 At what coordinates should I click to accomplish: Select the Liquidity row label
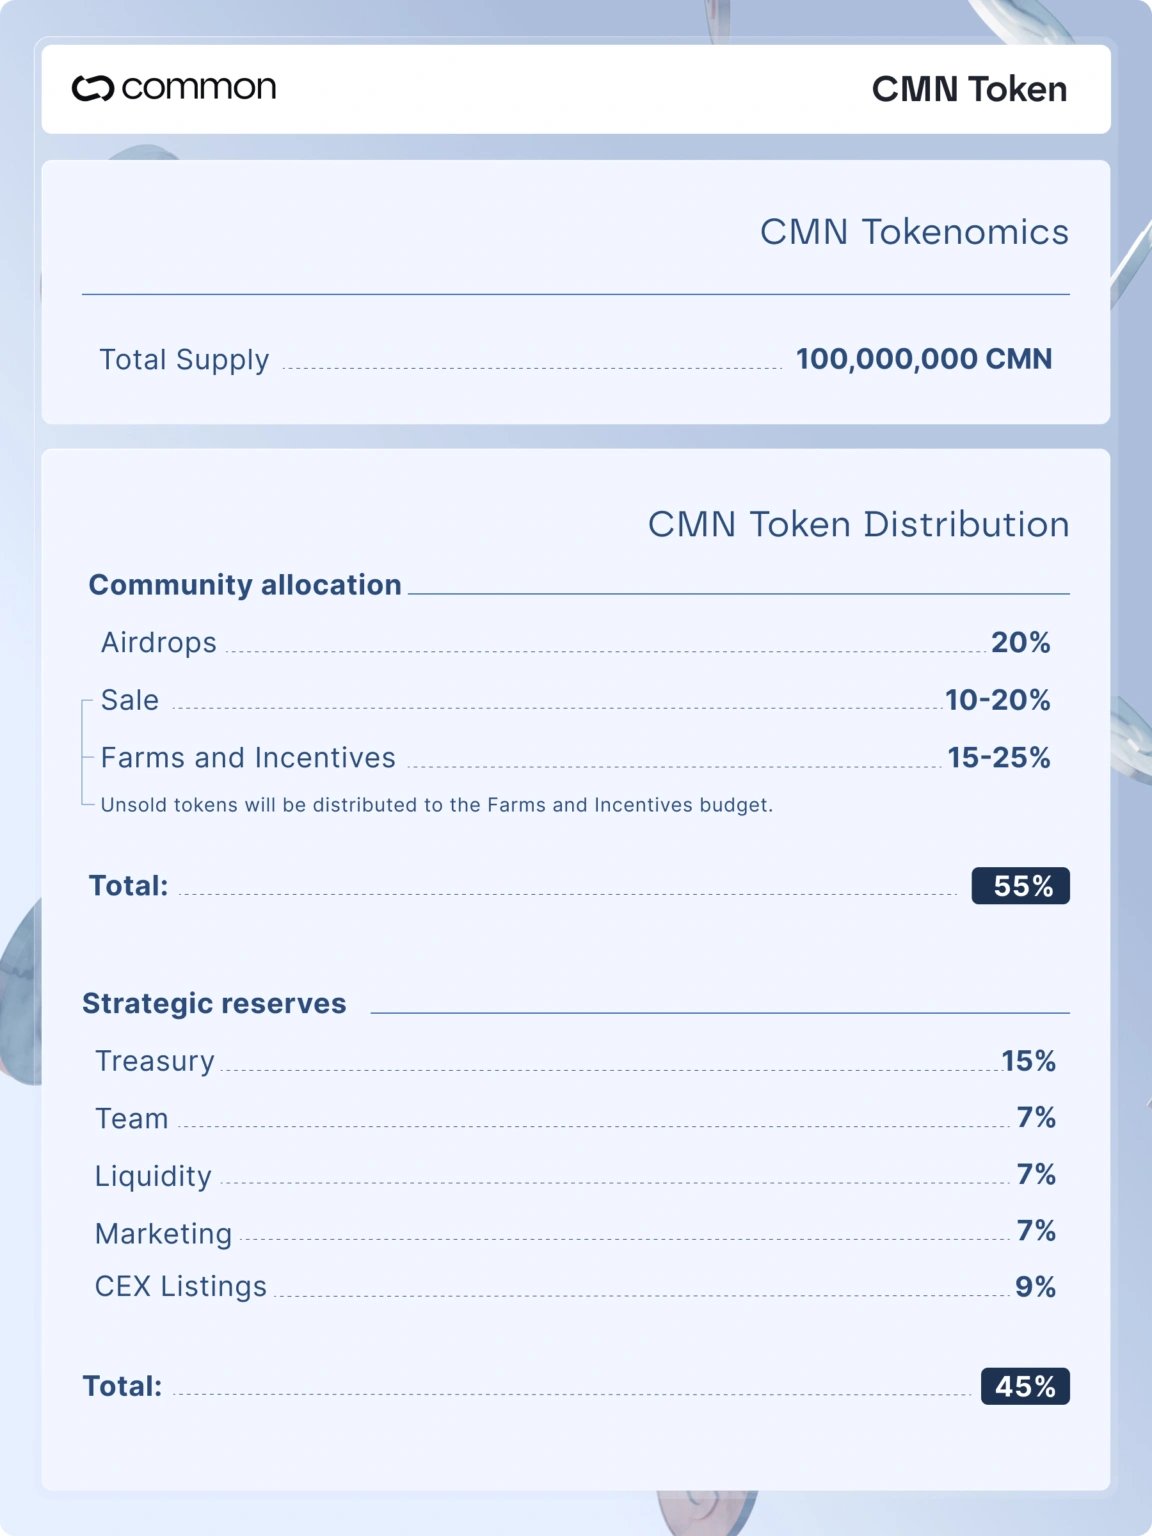pos(153,1176)
